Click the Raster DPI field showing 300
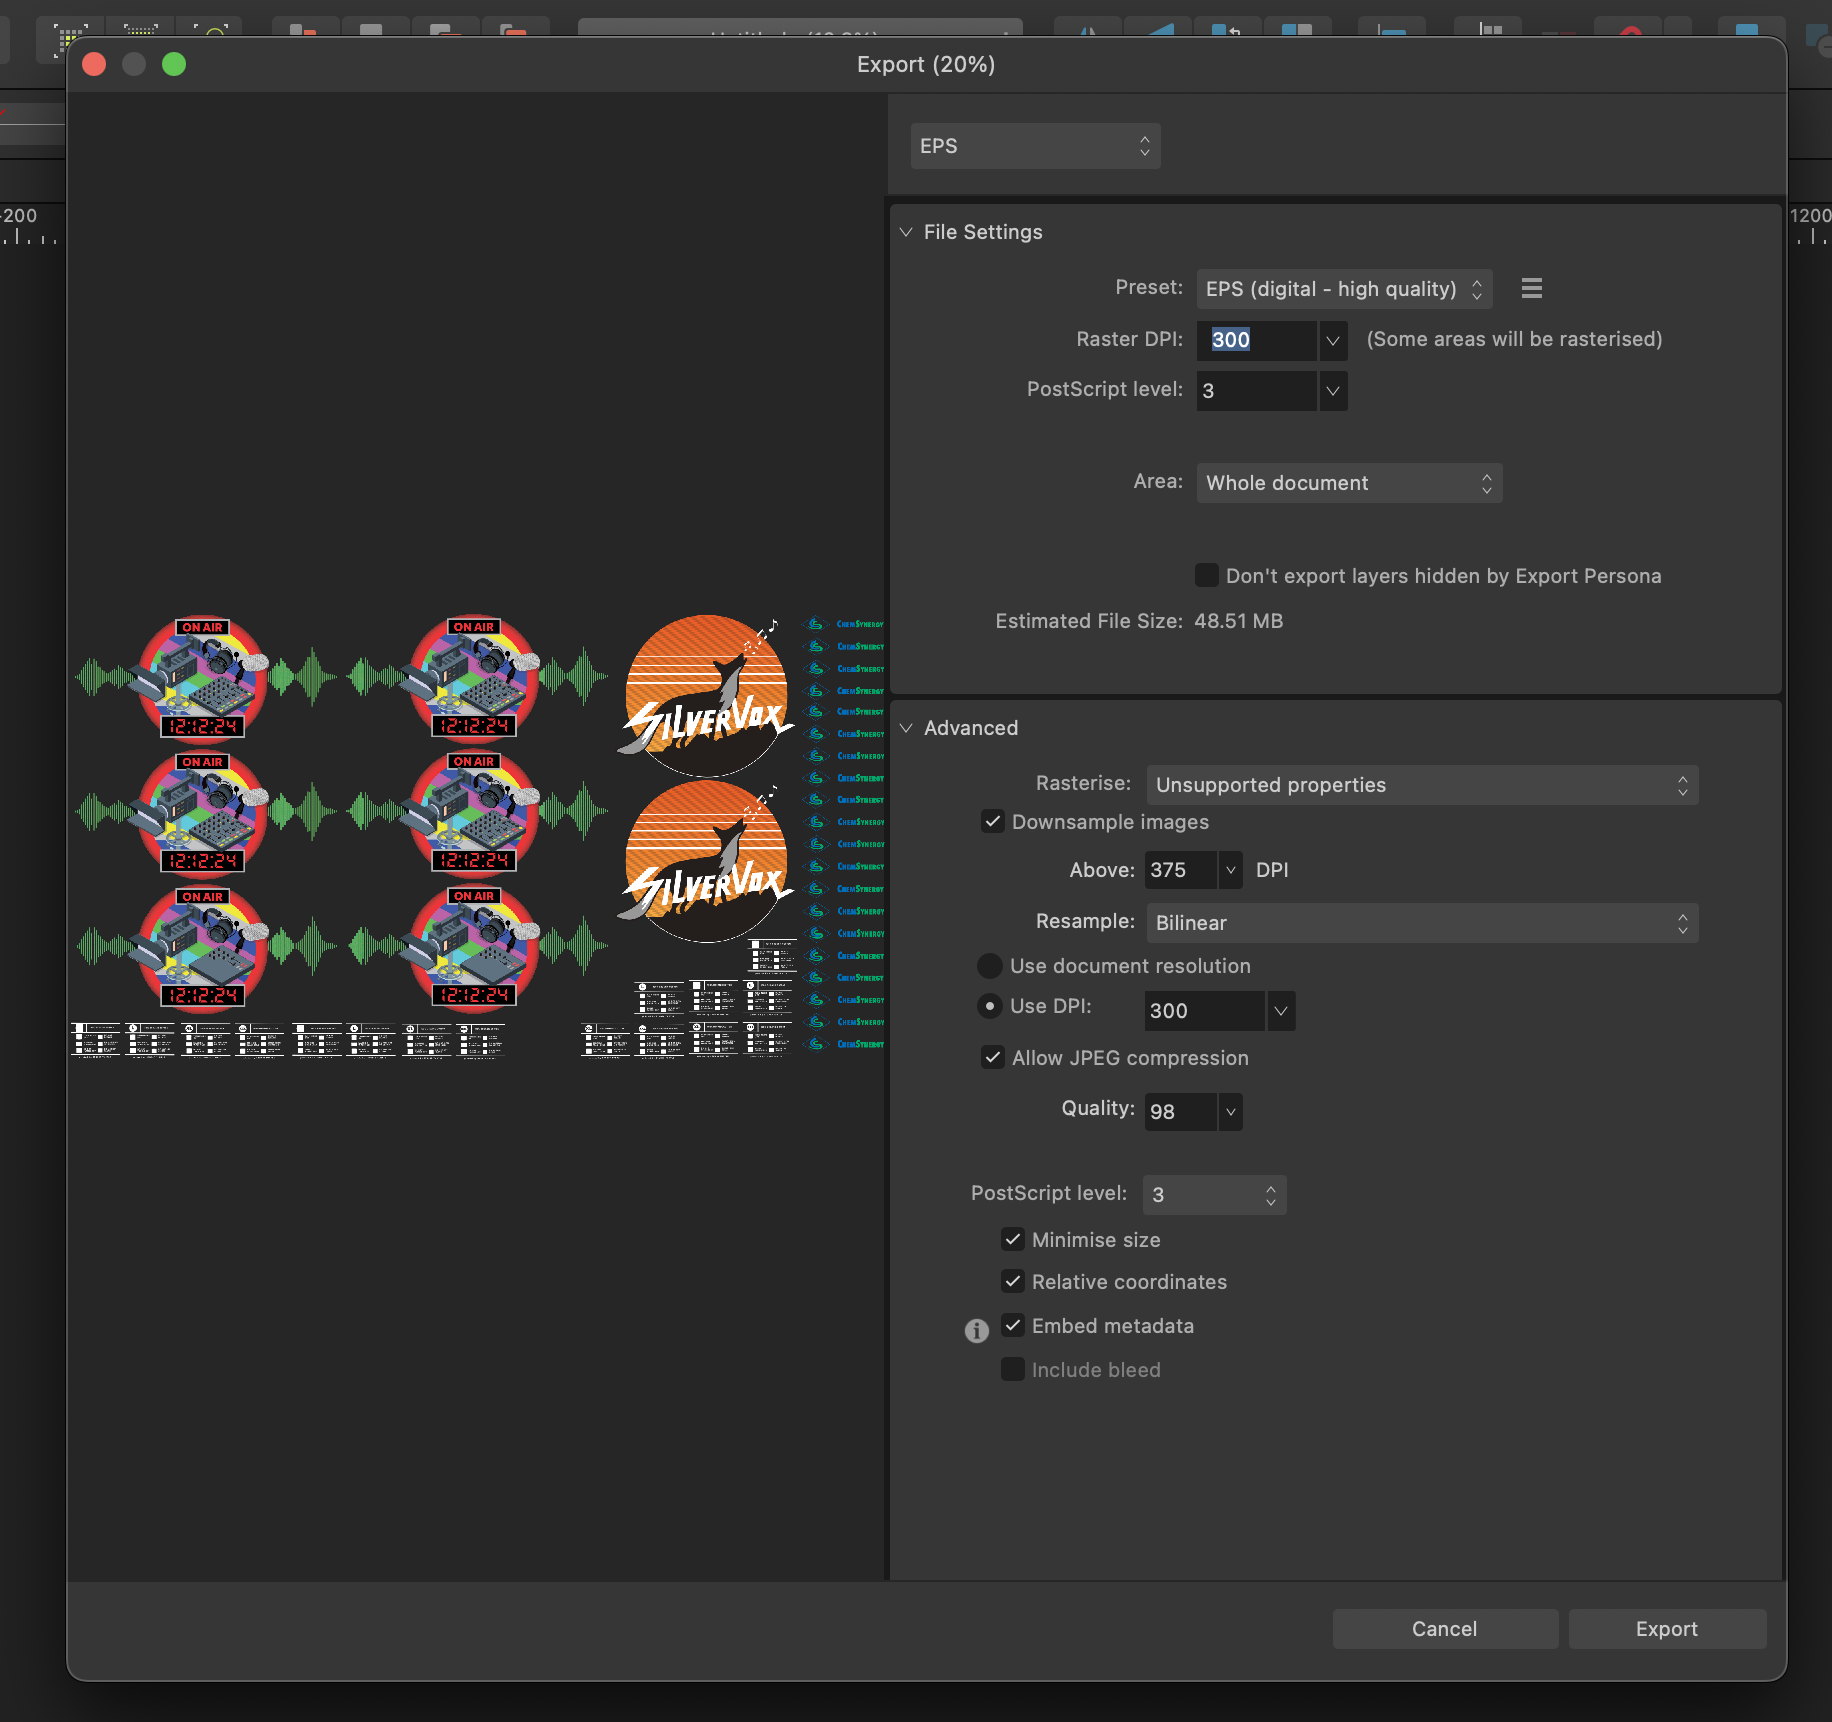Screen dimensions: 1832x1722 (x=1257, y=340)
